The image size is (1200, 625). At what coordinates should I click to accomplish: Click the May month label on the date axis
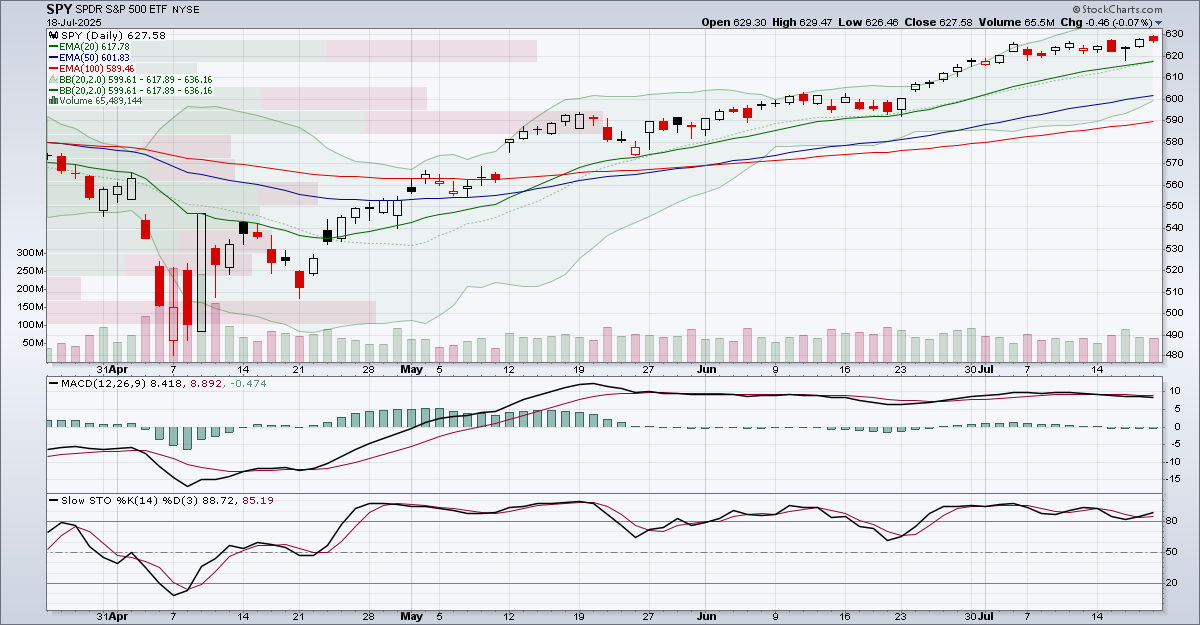pyautogui.click(x=411, y=369)
